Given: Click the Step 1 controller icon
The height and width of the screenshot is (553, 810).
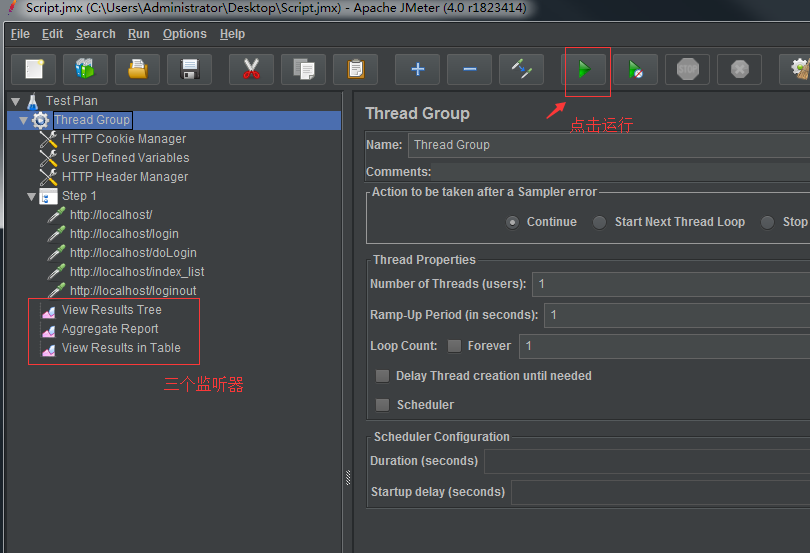Looking at the screenshot, I should pos(49,196).
